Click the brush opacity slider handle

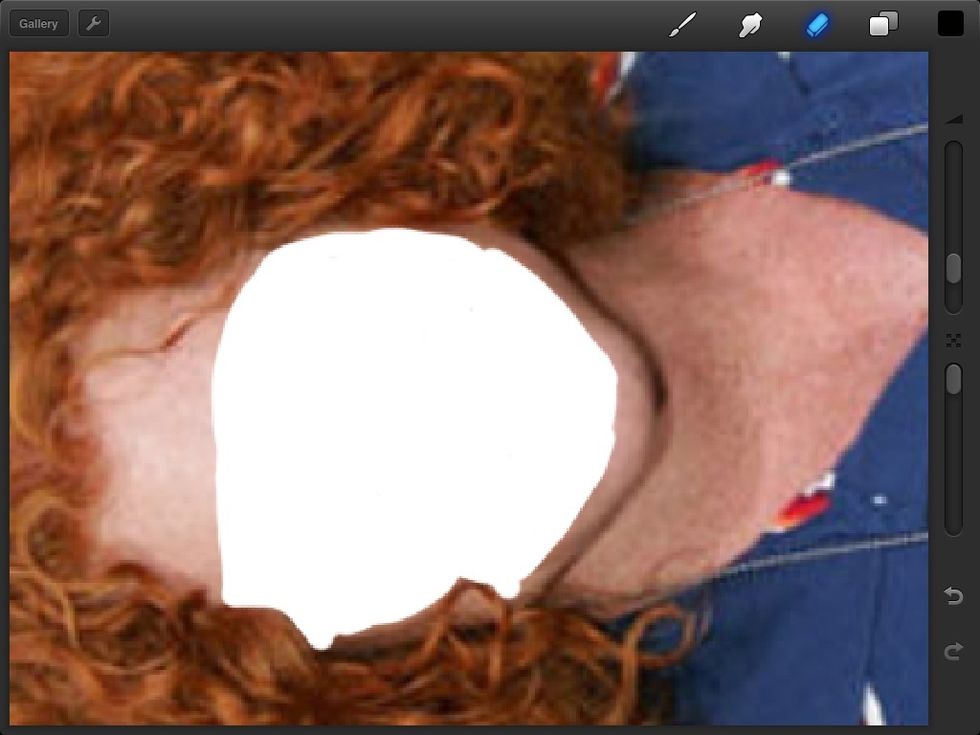953,379
